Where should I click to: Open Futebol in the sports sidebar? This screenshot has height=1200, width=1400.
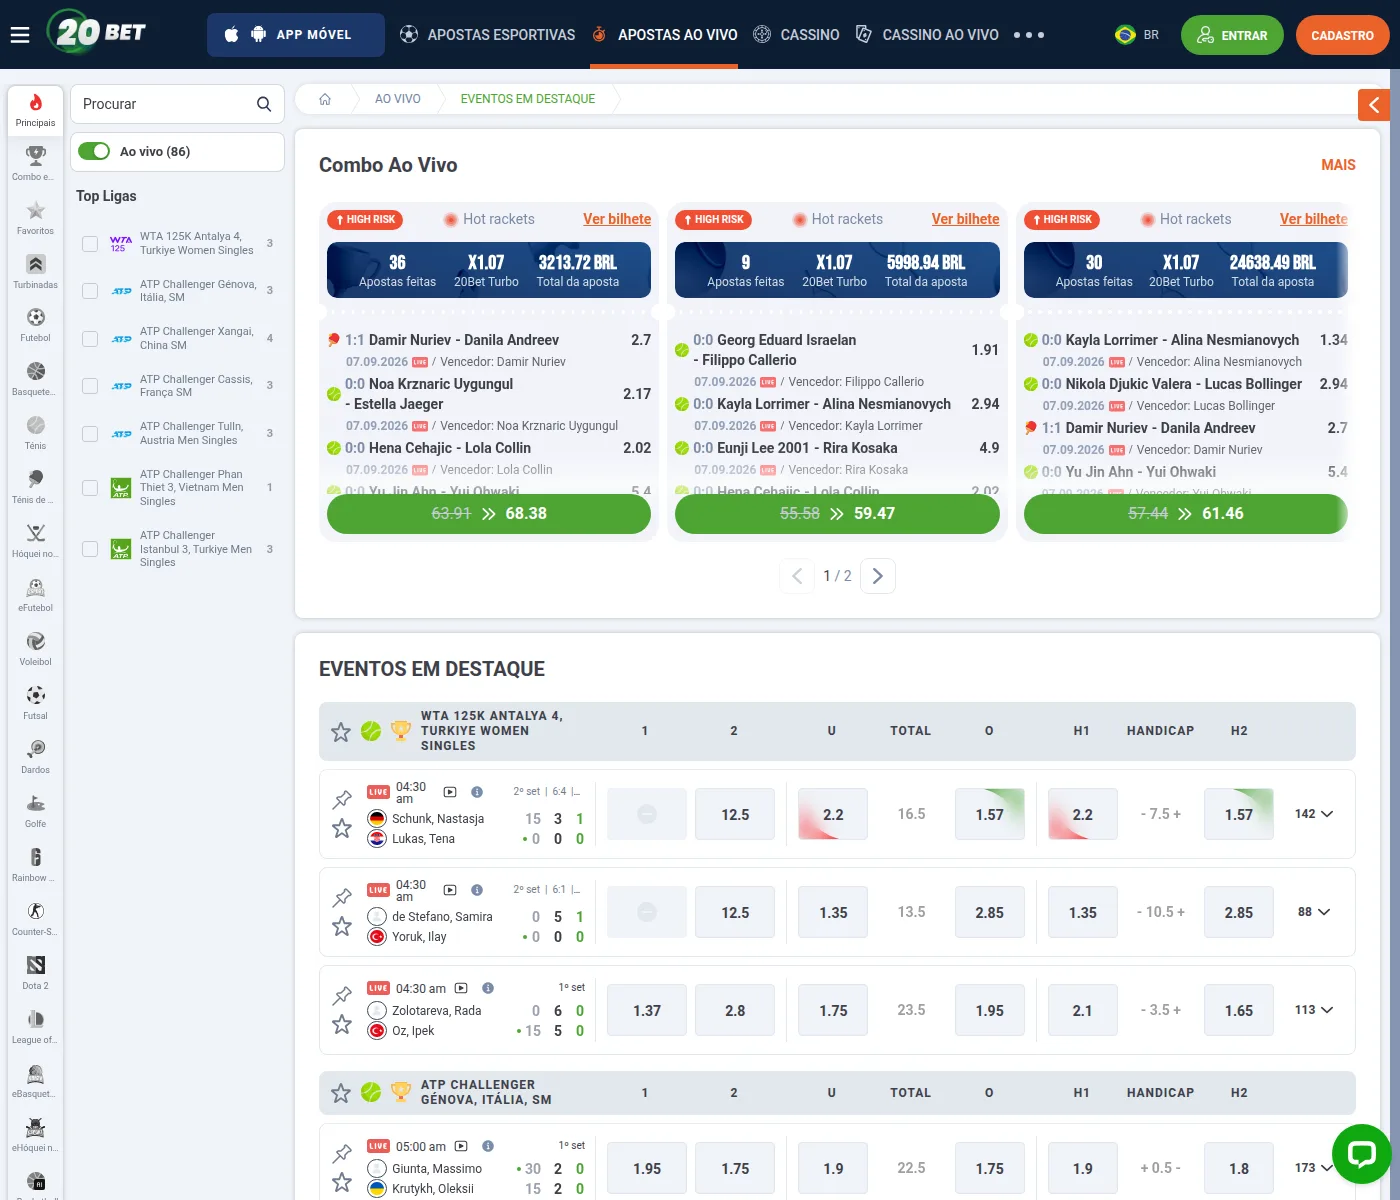(x=35, y=325)
